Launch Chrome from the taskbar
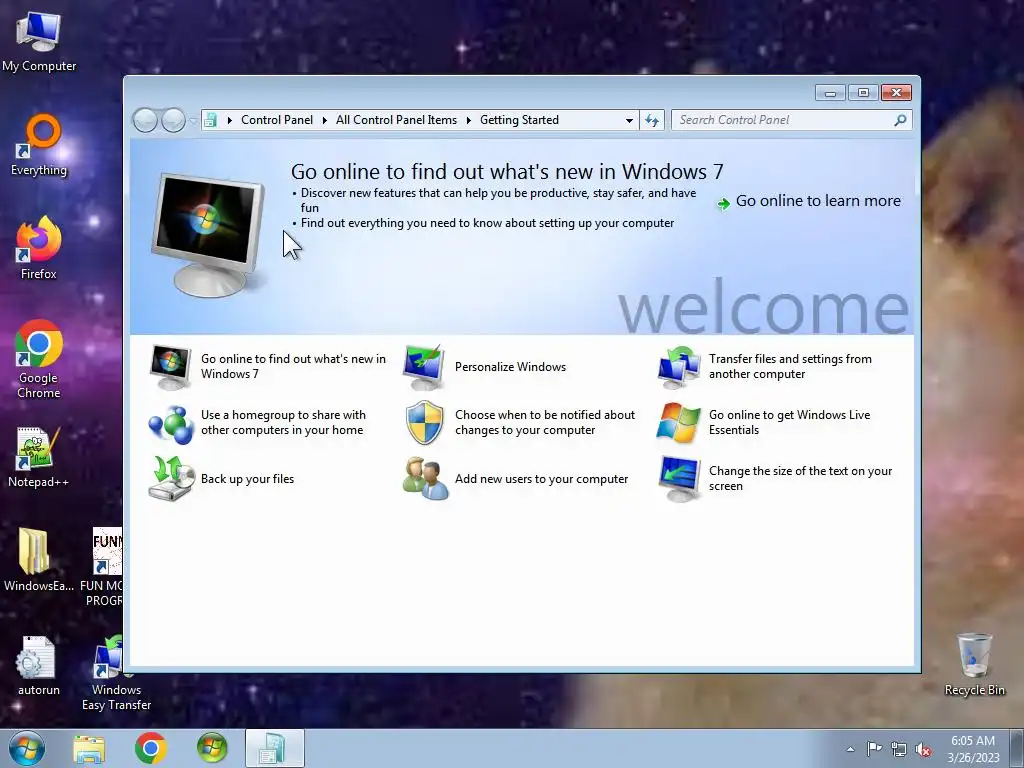This screenshot has width=1024, height=768. point(150,749)
